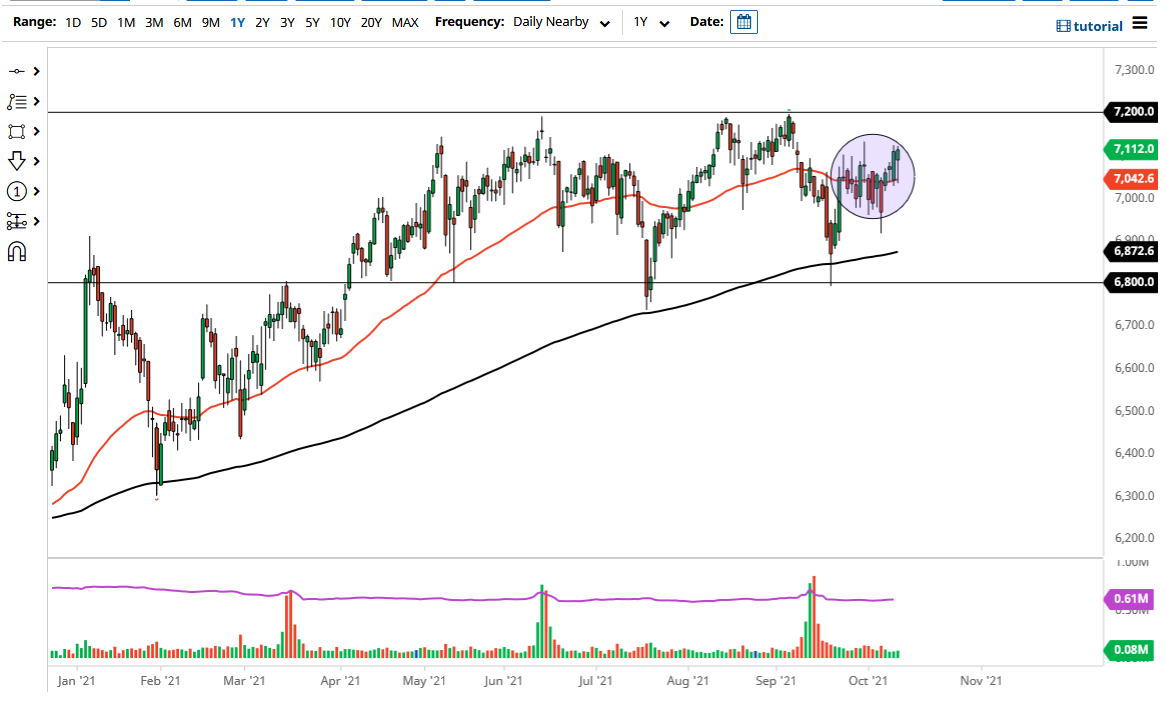
Task: Open the chart period 1Y dropdown
Action: [x=649, y=21]
